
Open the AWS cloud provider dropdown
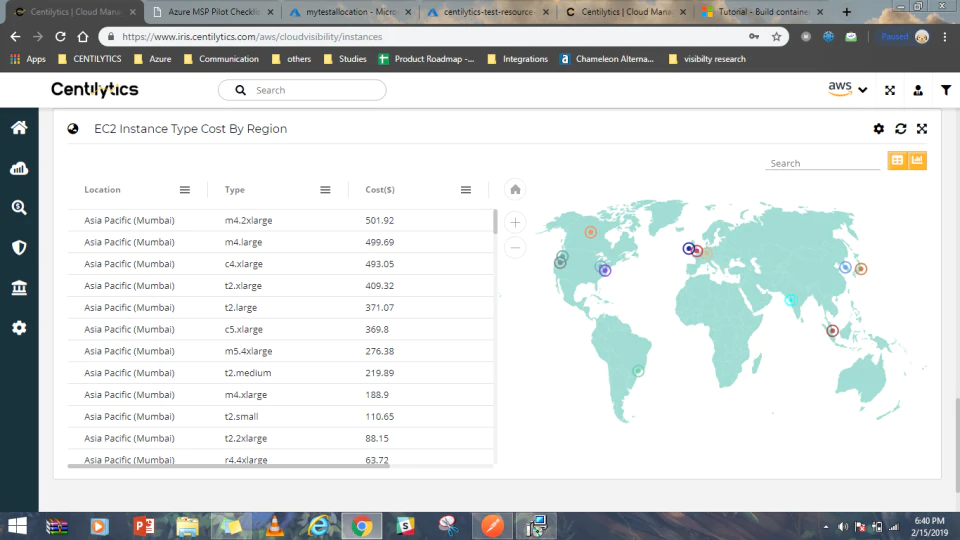tap(847, 89)
